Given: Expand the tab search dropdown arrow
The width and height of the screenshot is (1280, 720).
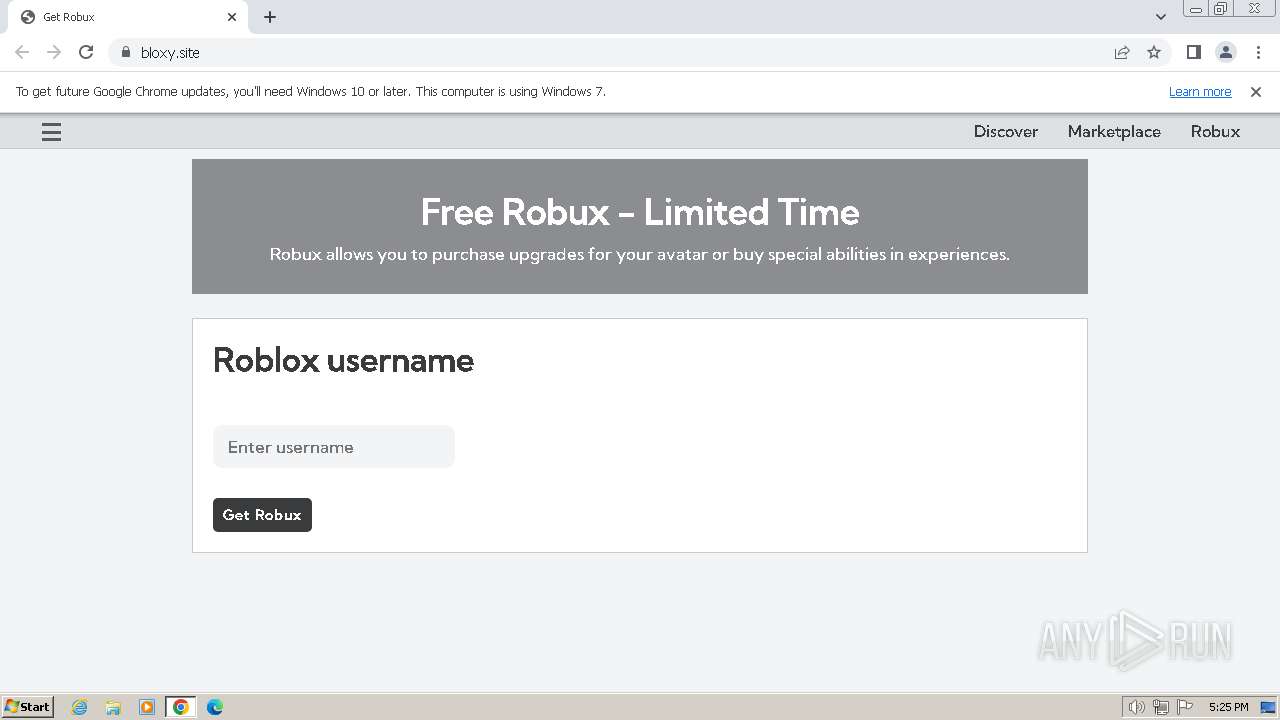Looking at the screenshot, I should coord(1161,17).
